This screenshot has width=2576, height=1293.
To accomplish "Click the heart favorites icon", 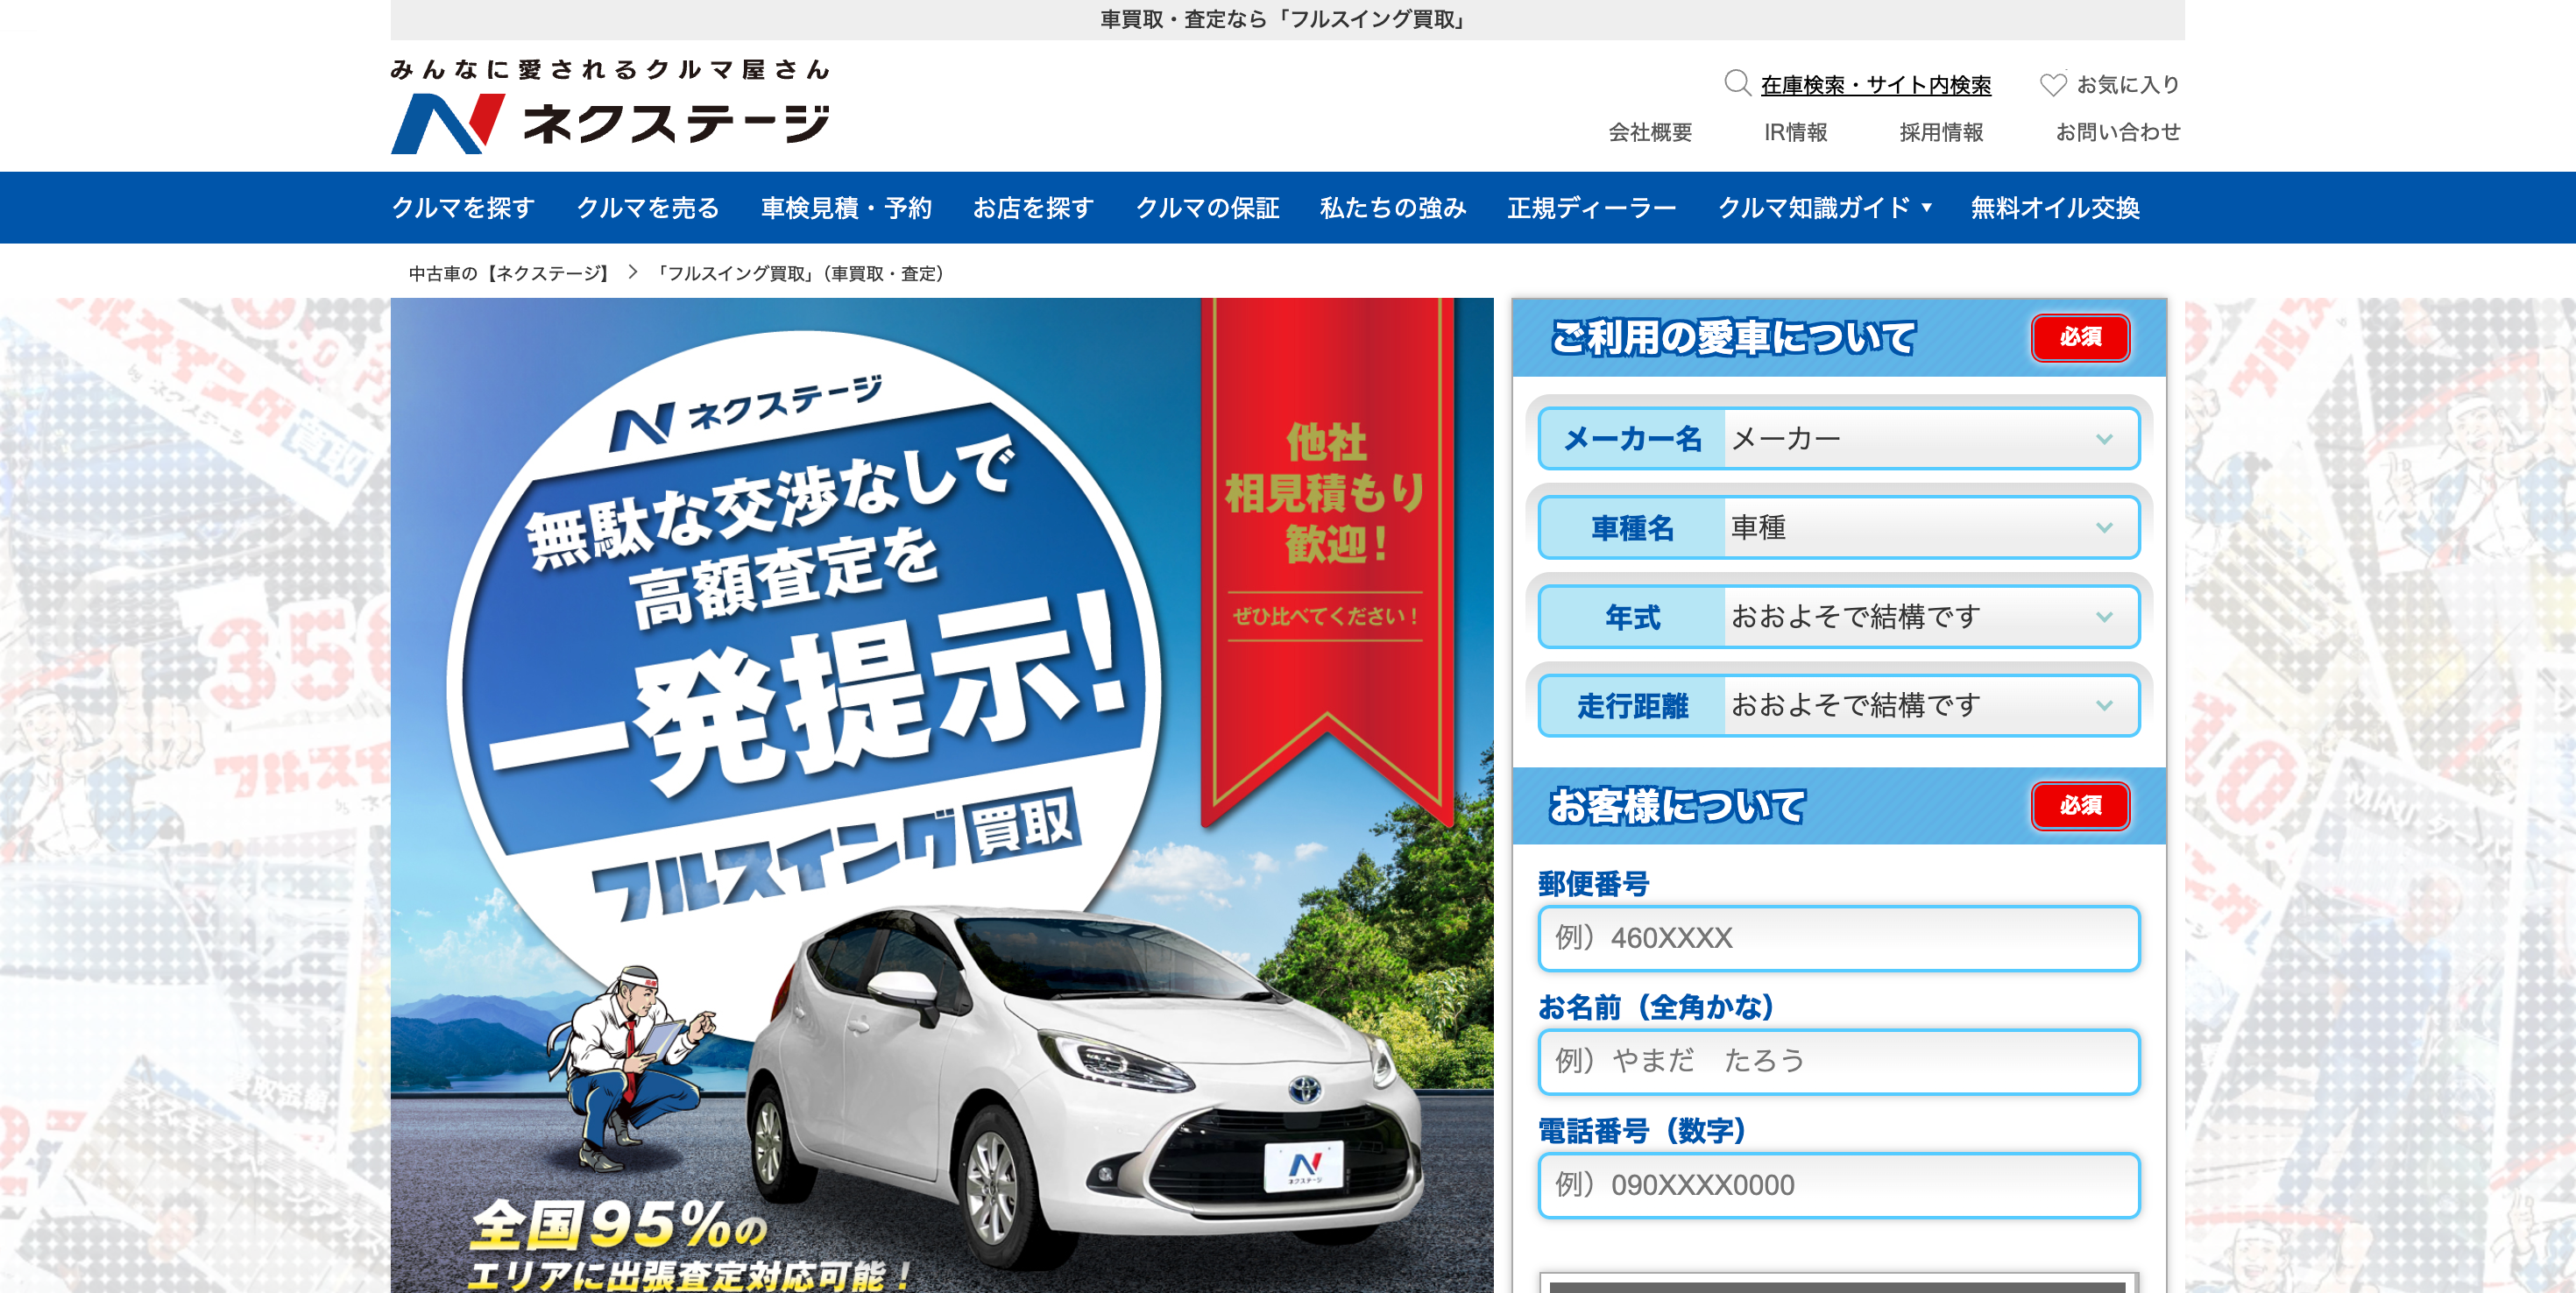I will click(2053, 85).
